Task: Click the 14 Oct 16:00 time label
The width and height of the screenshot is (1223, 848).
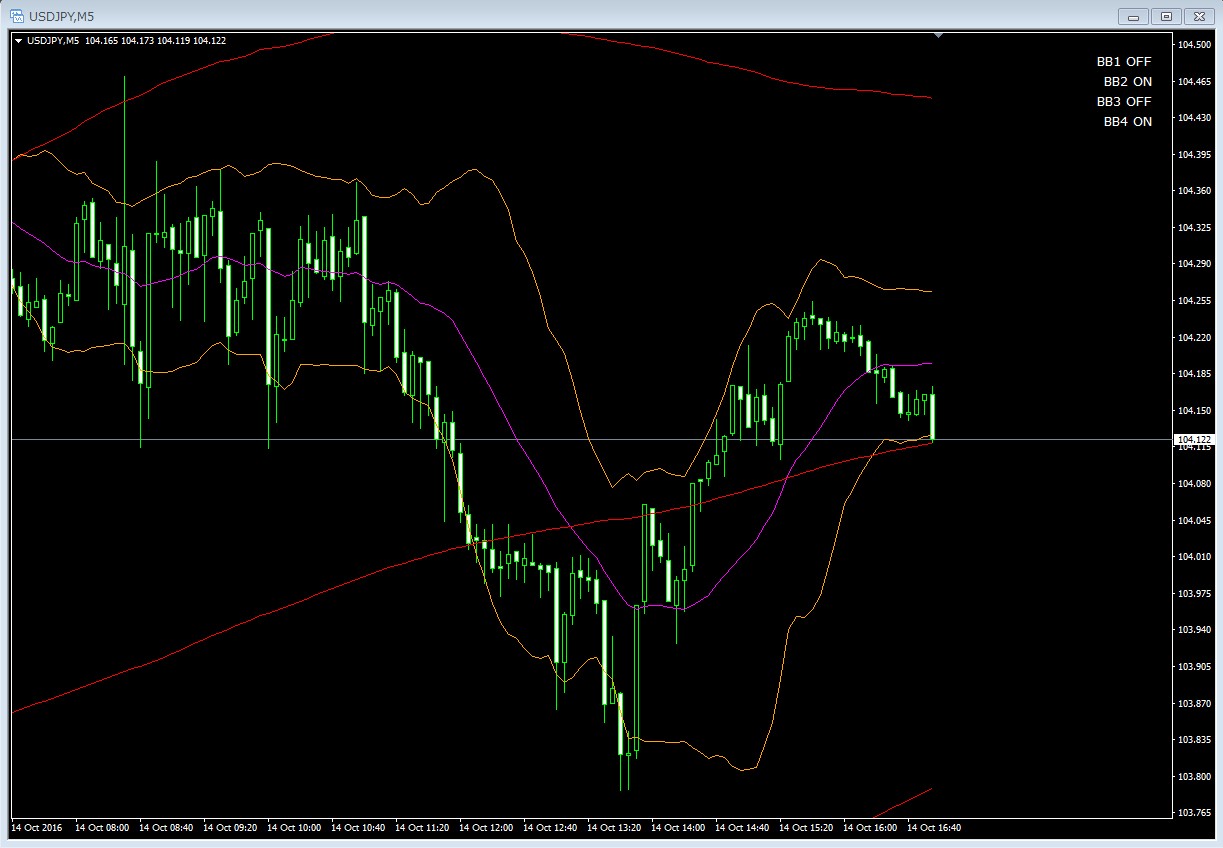Action: (870, 828)
